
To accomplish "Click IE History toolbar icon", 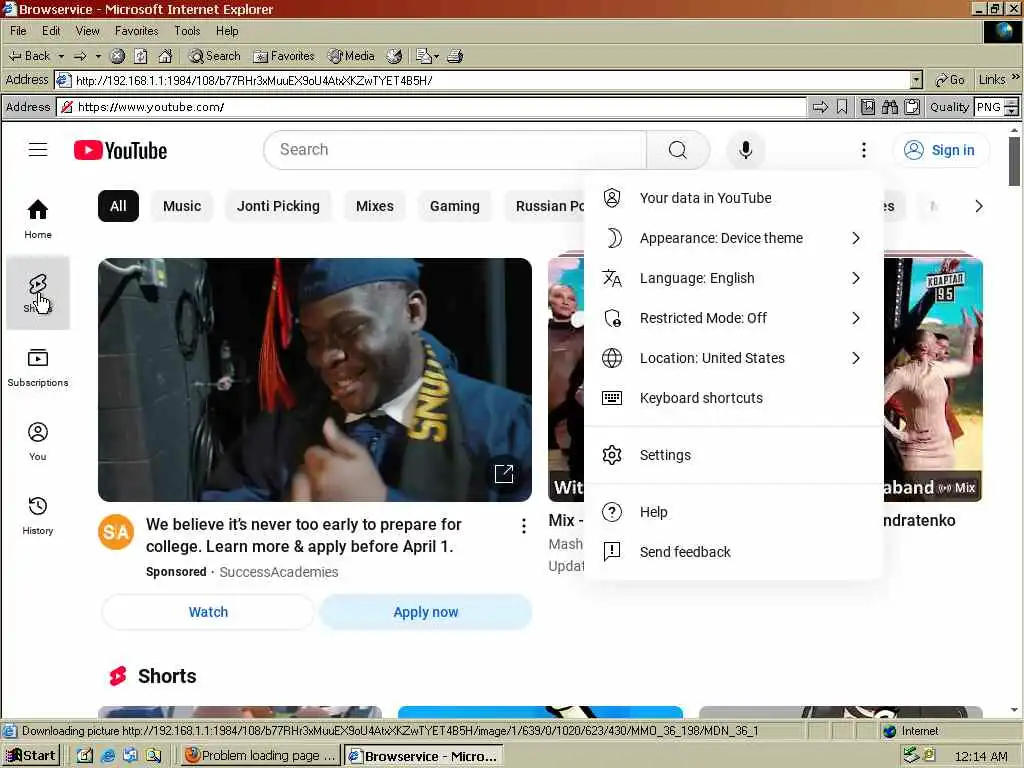I will click(x=394, y=56).
